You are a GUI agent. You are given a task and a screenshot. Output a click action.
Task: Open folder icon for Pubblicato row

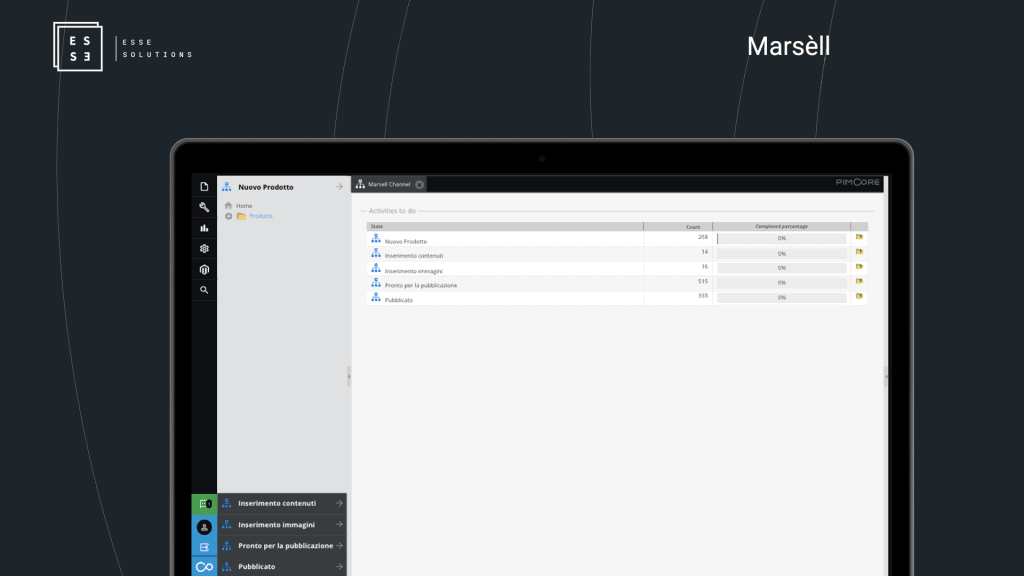859,296
